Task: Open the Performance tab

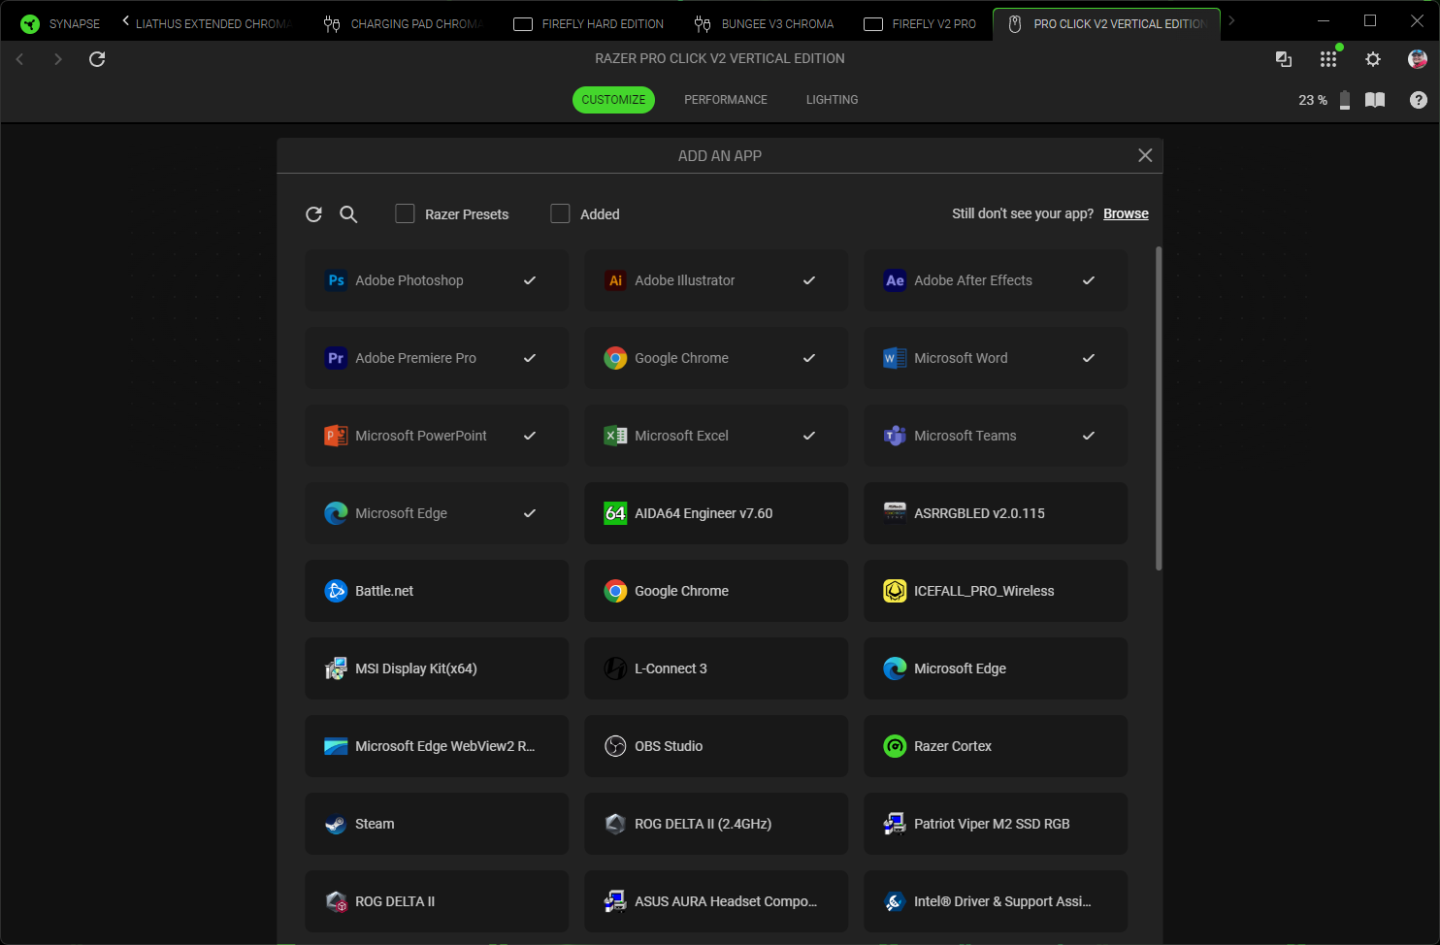Action: point(726,100)
